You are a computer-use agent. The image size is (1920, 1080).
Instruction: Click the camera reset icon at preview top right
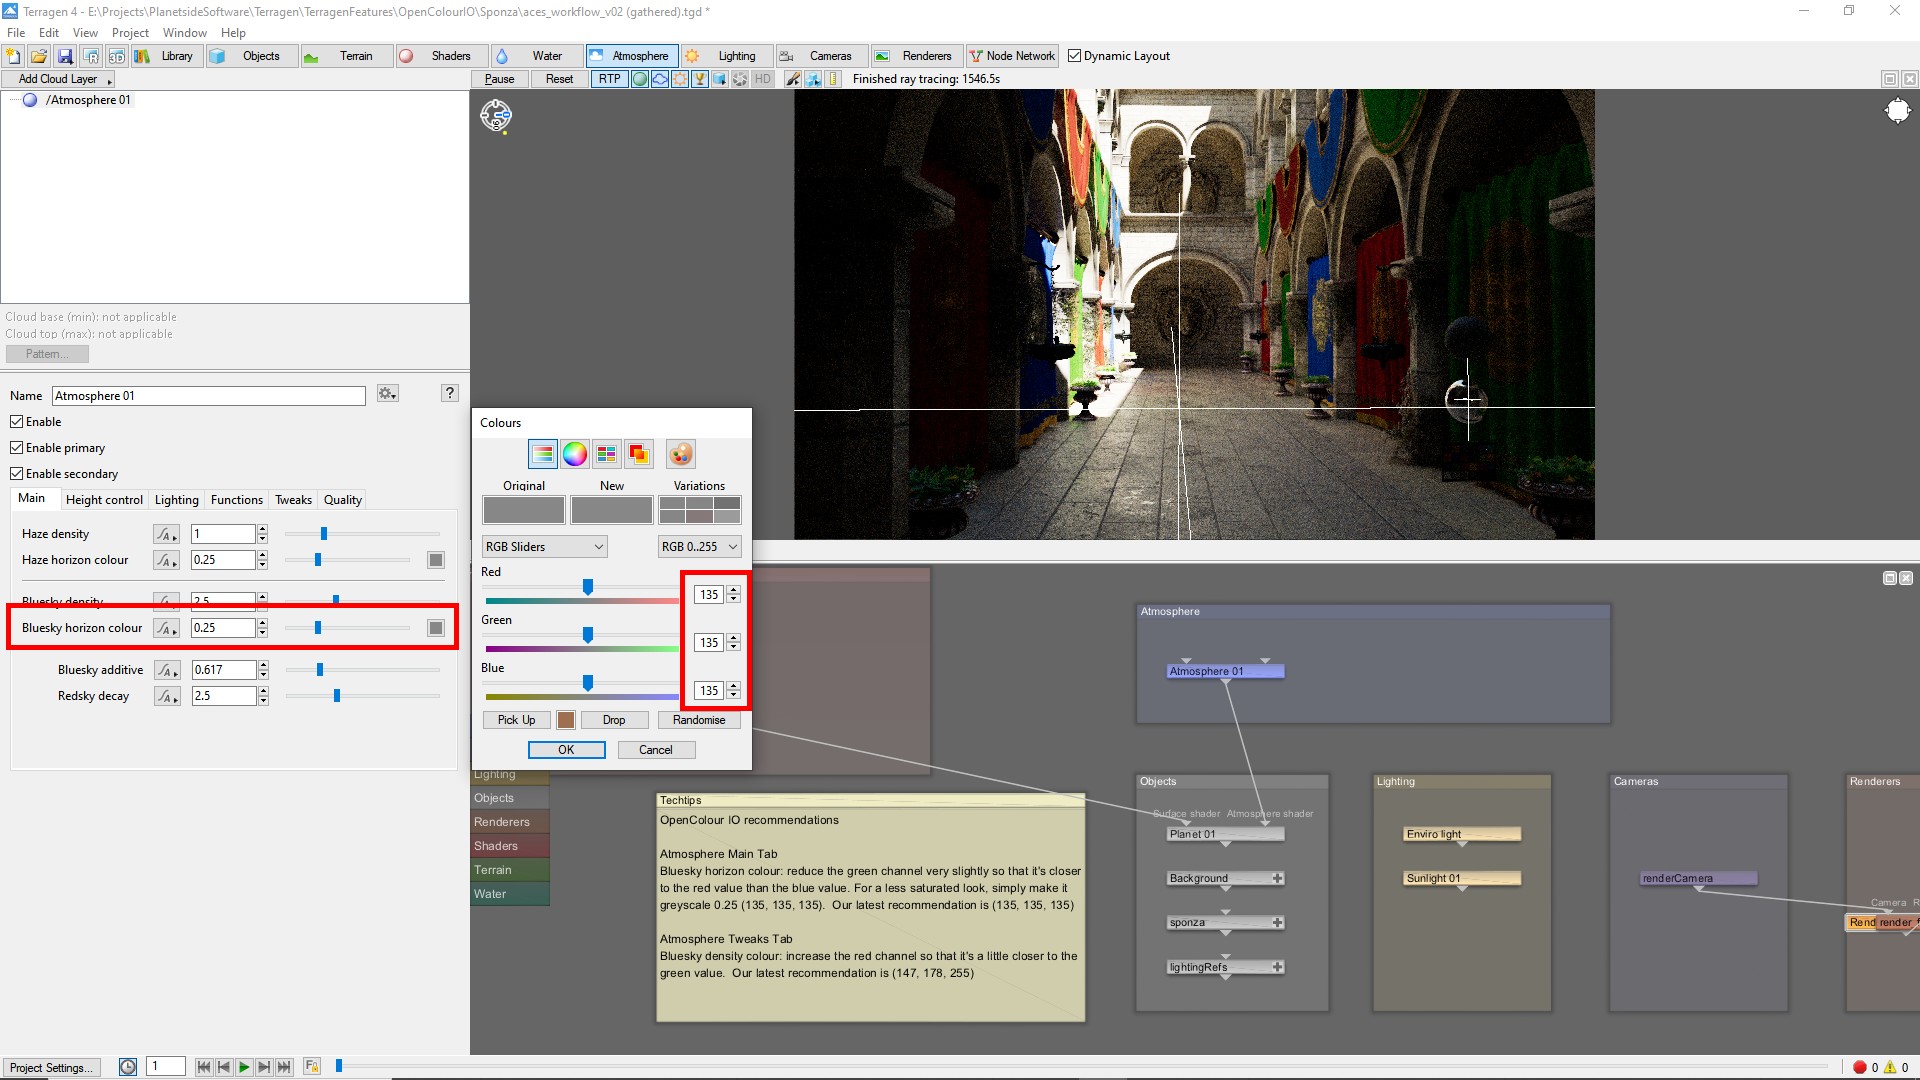click(x=1897, y=111)
